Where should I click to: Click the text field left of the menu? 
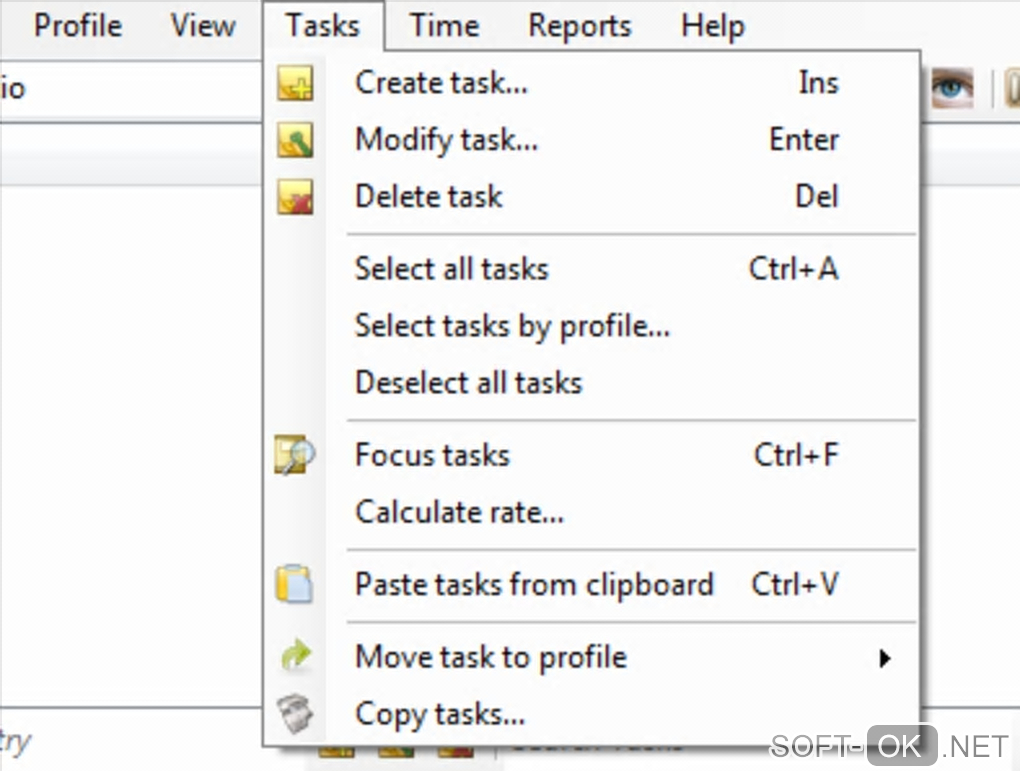pos(130,90)
